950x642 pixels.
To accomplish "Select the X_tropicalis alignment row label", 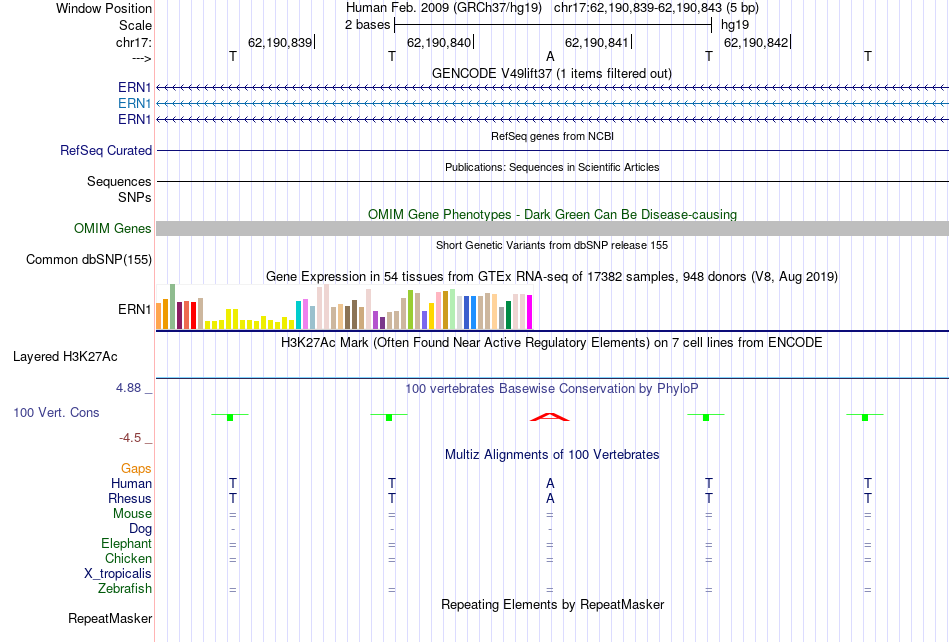I will click(118, 574).
